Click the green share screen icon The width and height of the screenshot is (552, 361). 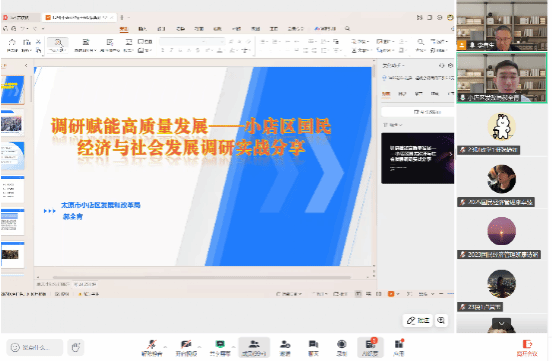(x=220, y=347)
